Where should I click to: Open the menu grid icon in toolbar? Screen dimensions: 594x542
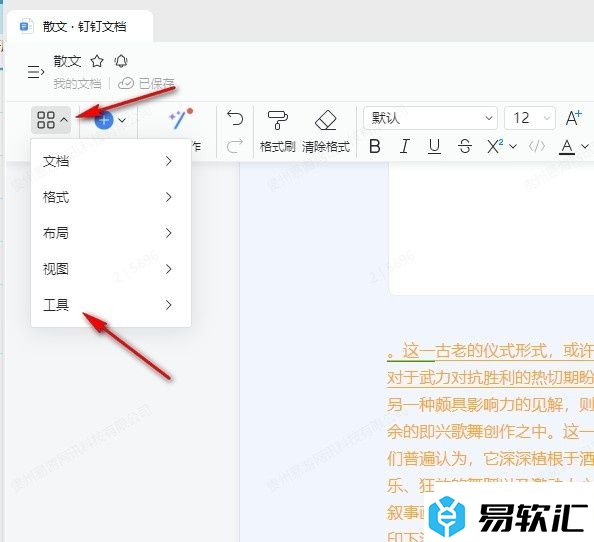pos(51,120)
